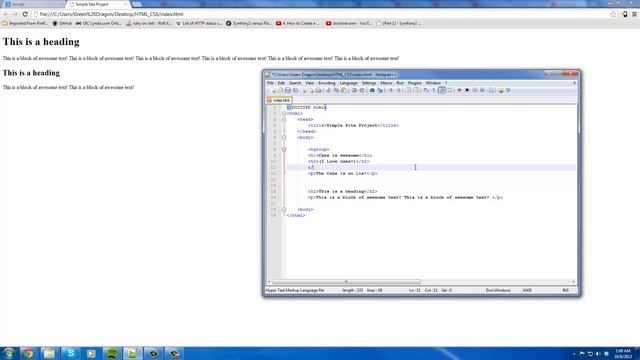Click the Save All icon in Notepad++
This screenshot has height=360, width=640.
pyautogui.click(x=295, y=90)
